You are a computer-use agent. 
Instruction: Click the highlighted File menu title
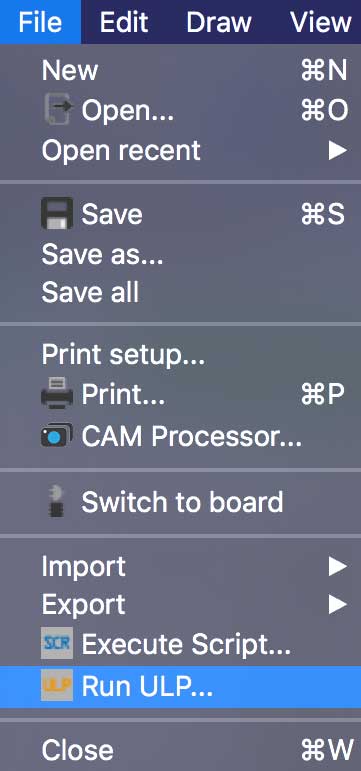40,22
